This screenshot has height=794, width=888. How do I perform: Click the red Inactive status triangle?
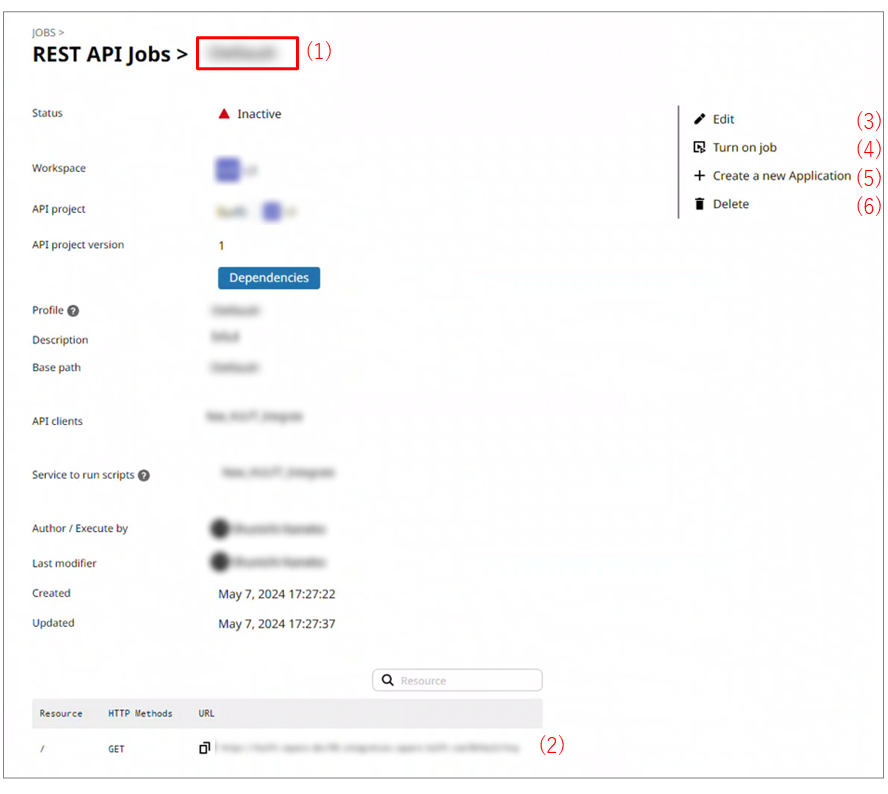click(224, 114)
